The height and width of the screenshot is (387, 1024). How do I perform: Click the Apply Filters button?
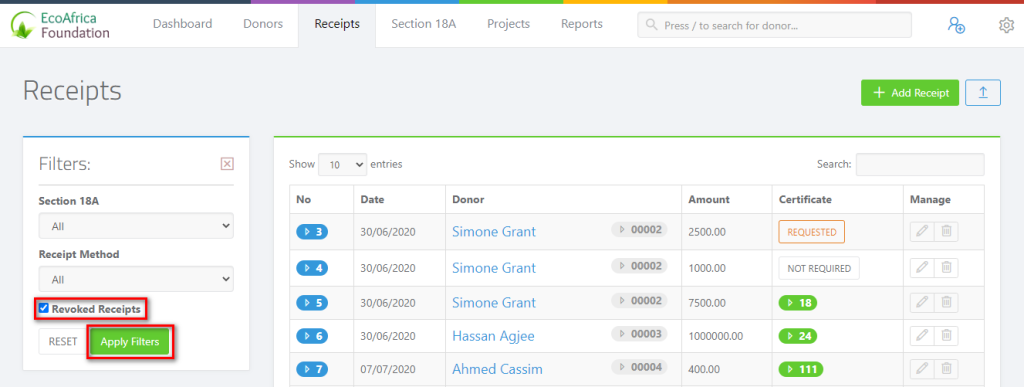(x=130, y=342)
